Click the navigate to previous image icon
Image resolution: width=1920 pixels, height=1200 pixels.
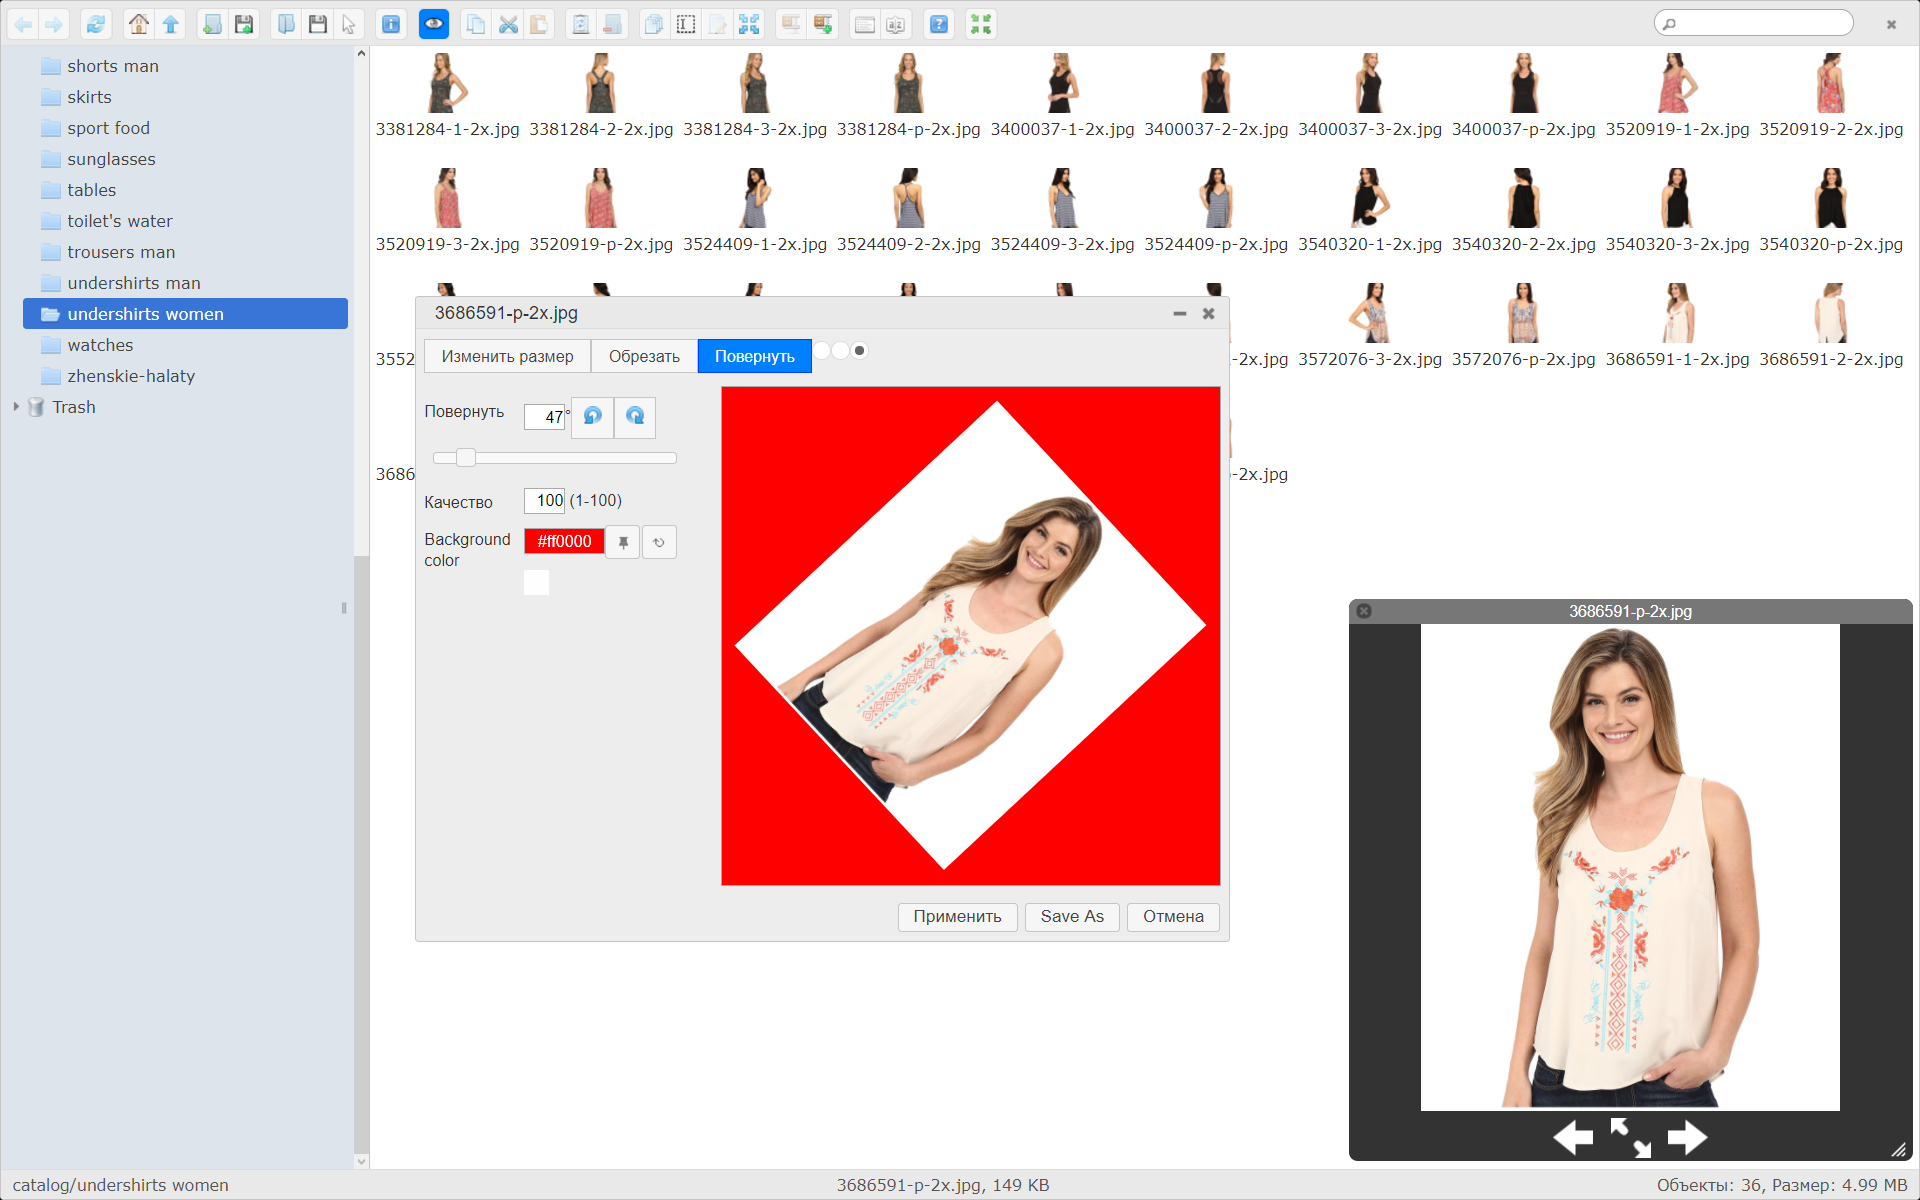click(x=1572, y=1136)
